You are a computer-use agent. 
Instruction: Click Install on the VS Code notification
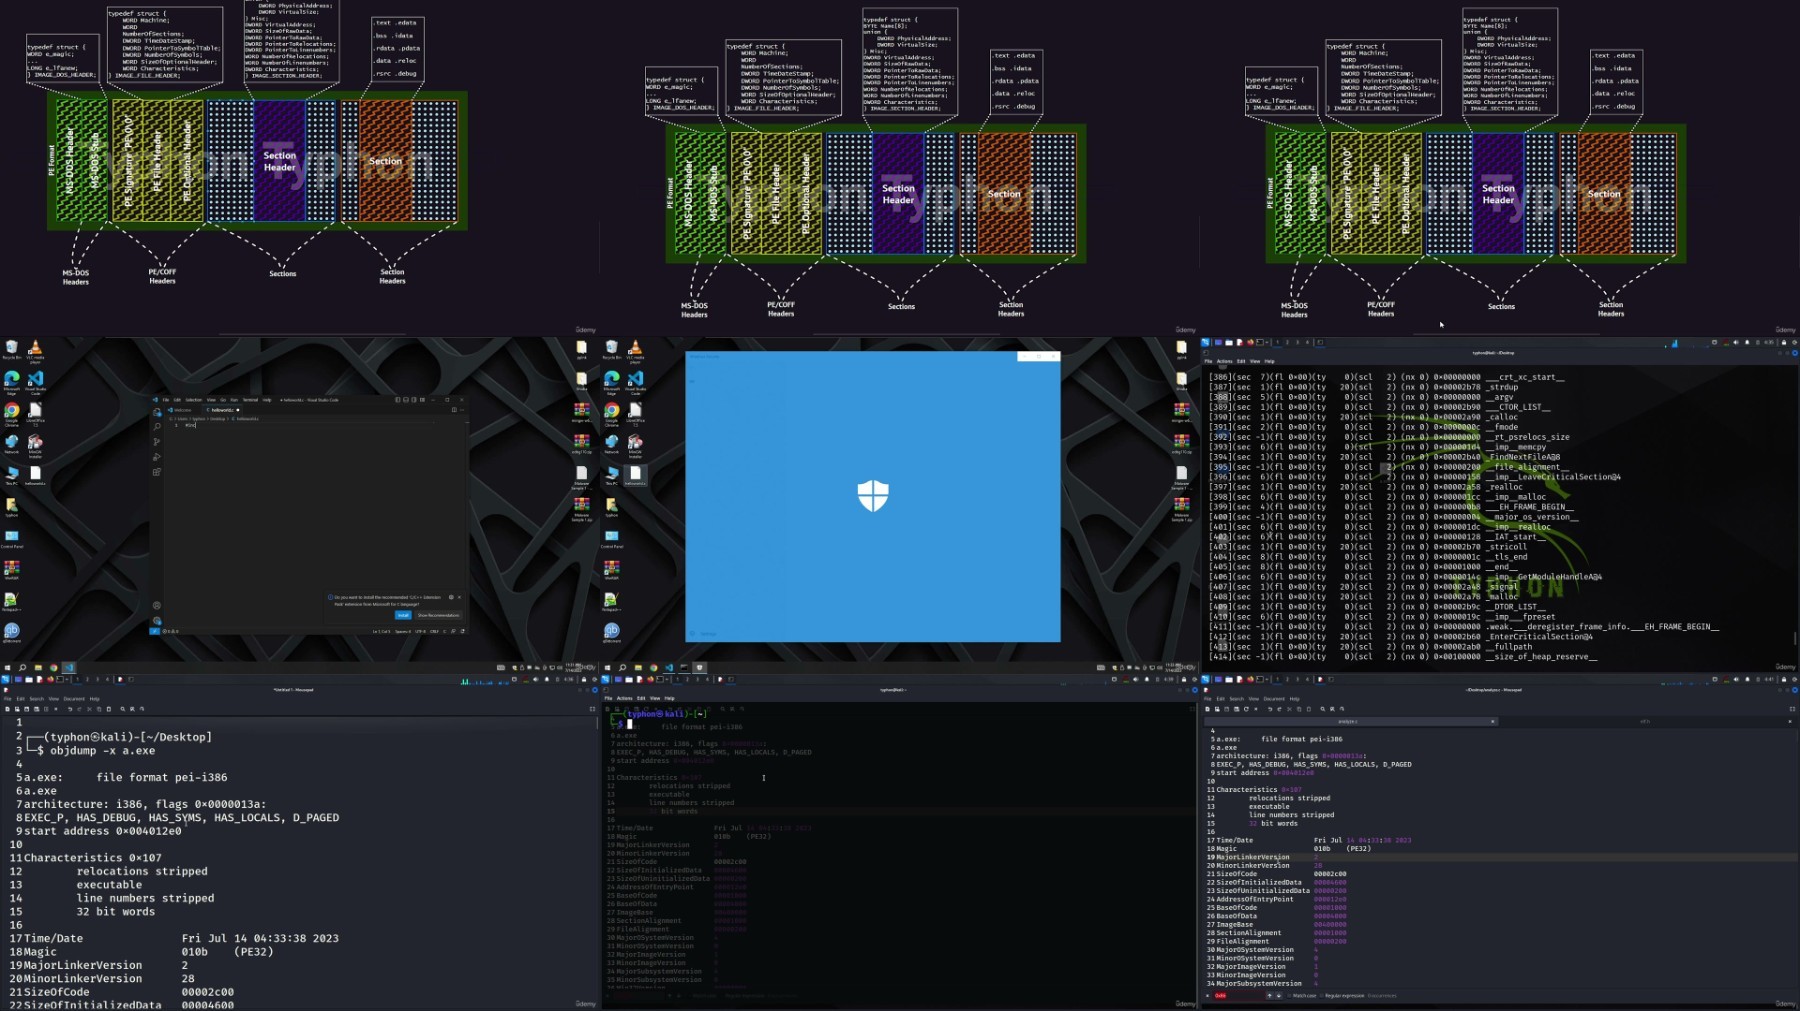(x=403, y=615)
